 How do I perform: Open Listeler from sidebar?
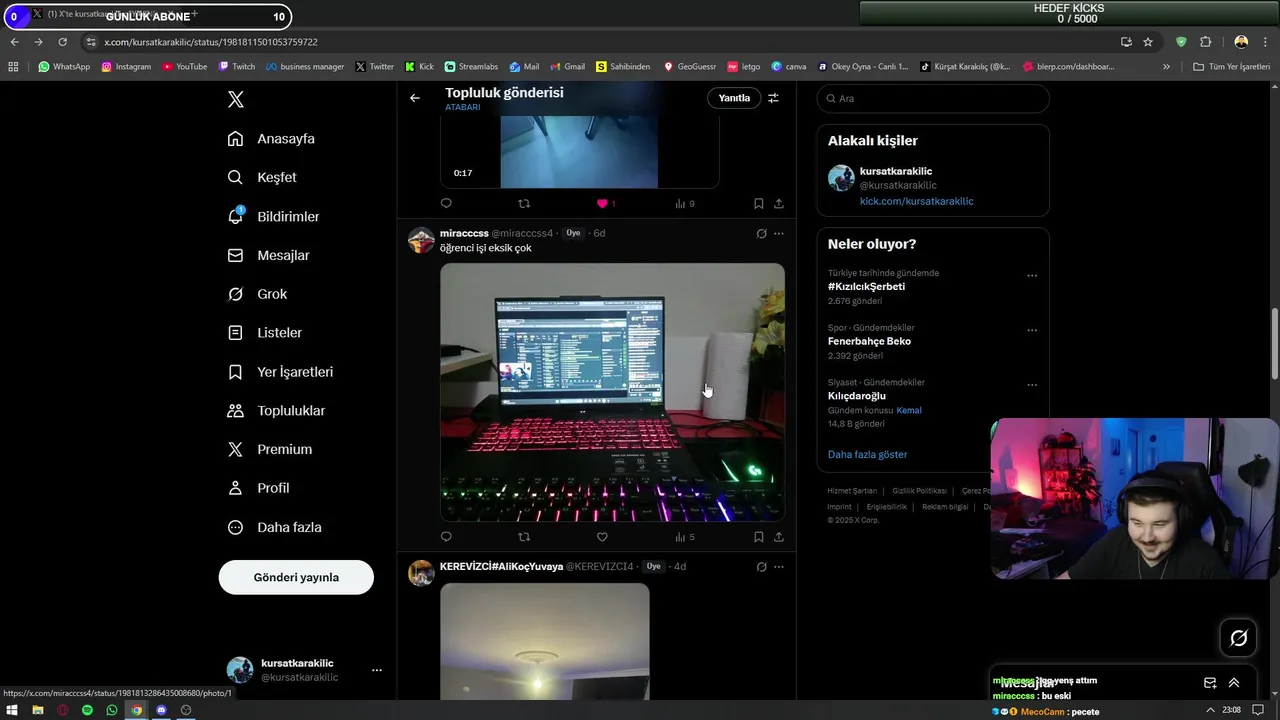264,333
